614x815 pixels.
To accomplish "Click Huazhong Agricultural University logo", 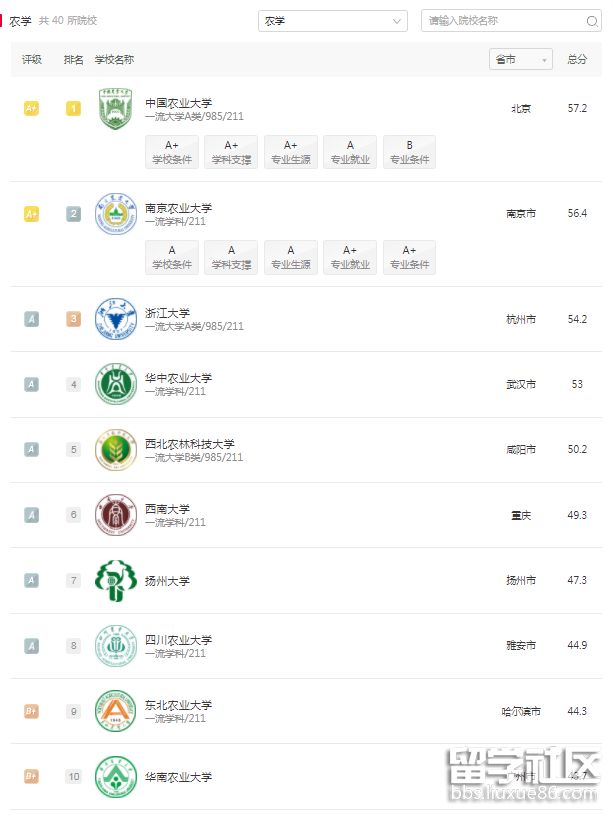I will point(115,384).
